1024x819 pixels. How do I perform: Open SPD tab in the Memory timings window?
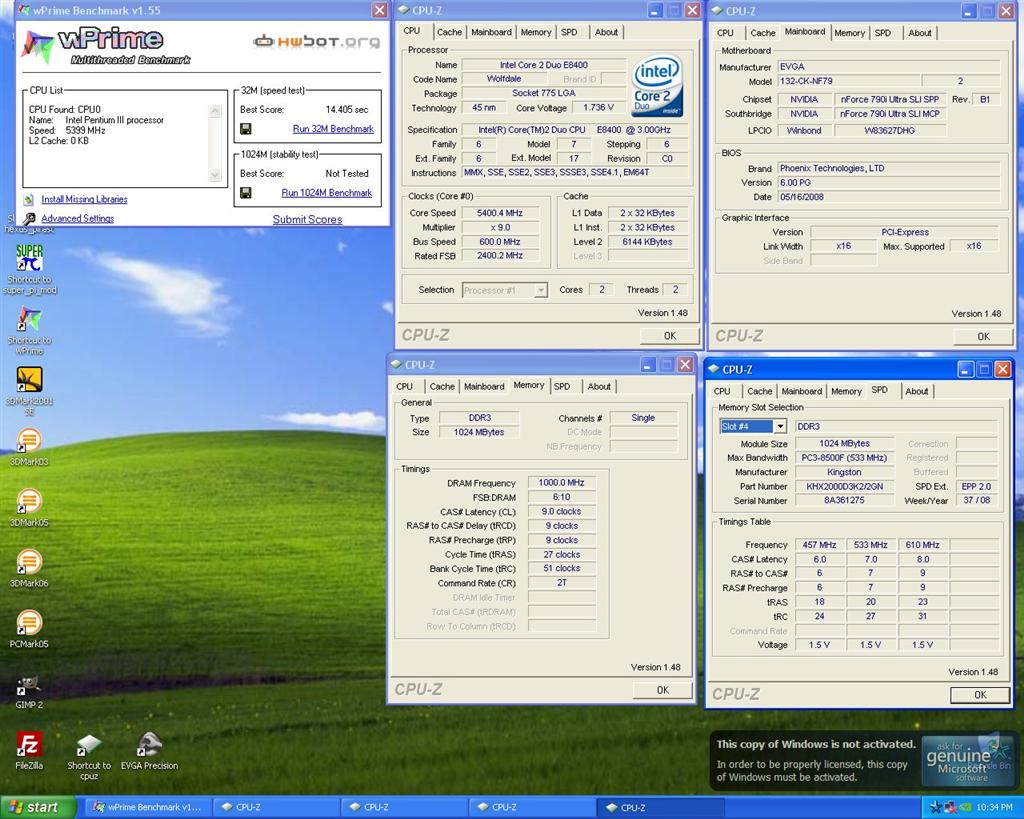click(x=562, y=387)
